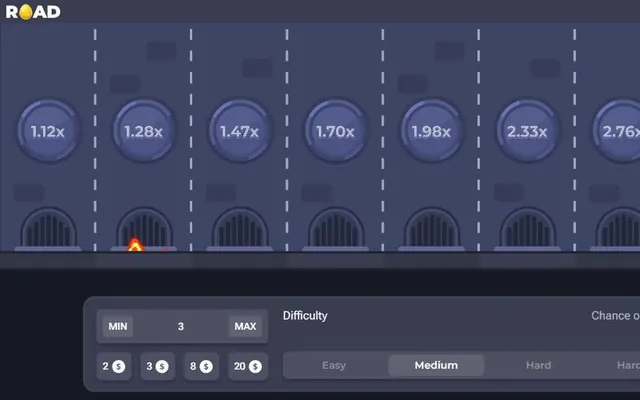Choose the 8 dollar quick bet
Viewport: 640px width, 400px height.
(201, 366)
